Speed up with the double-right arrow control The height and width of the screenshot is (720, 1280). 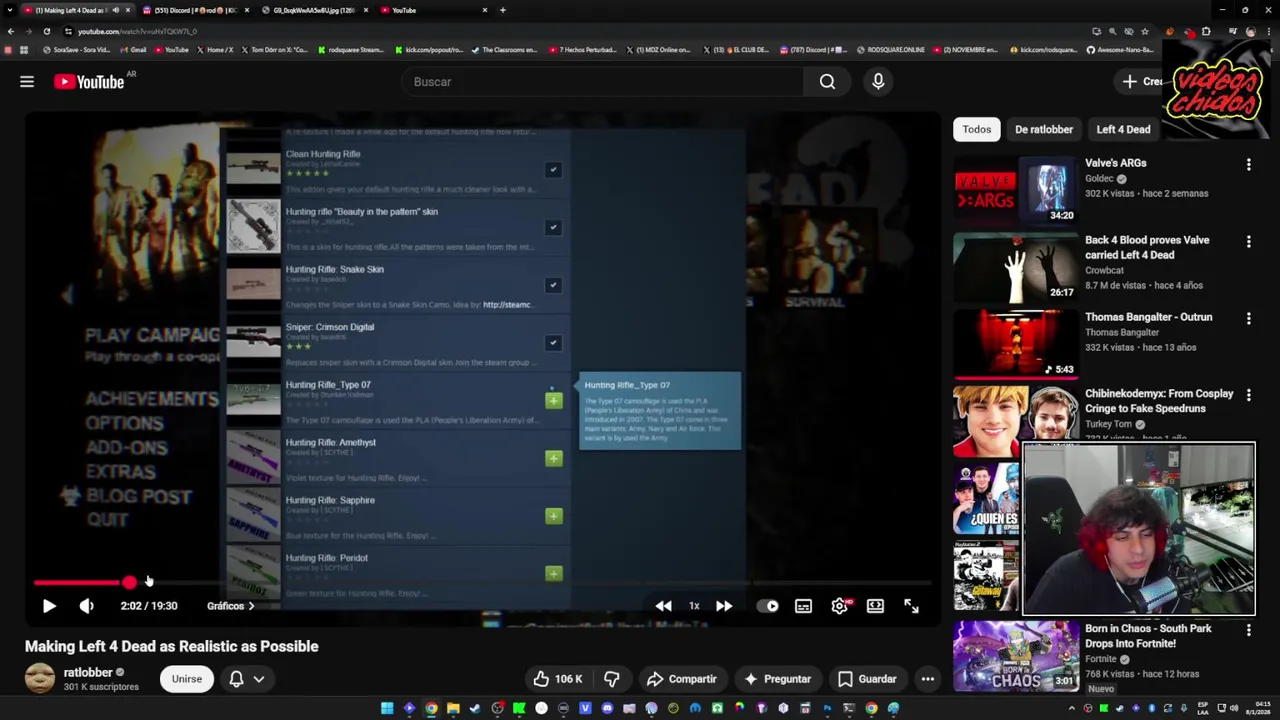[724, 606]
